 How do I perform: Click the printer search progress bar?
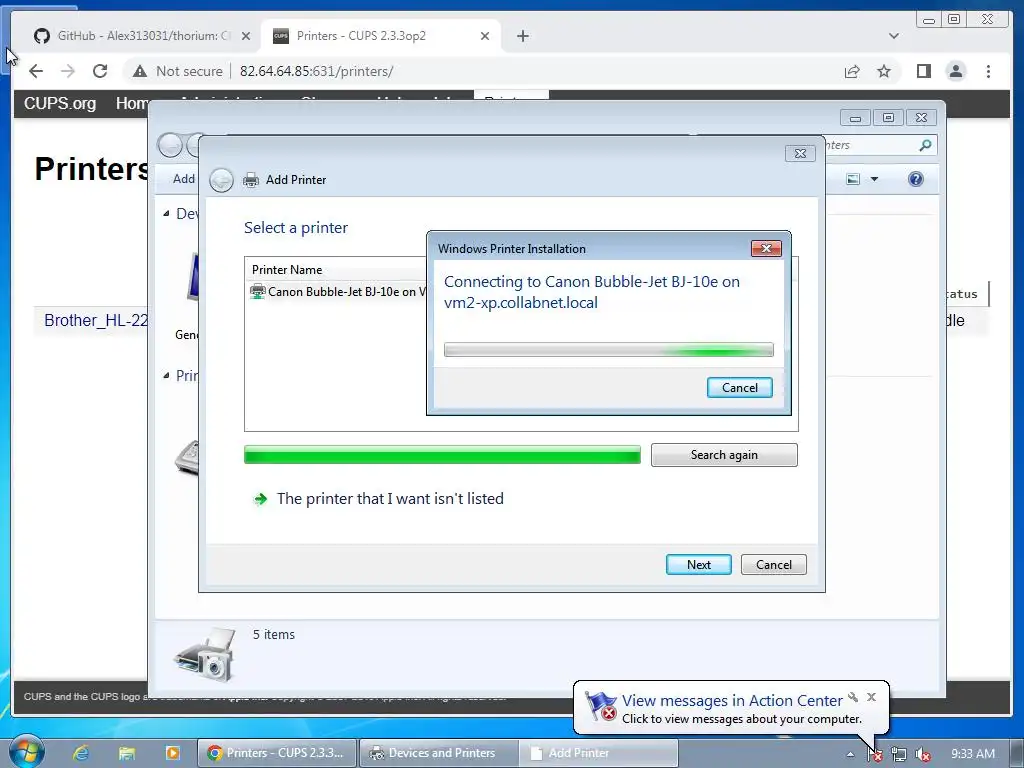[x=442, y=455]
